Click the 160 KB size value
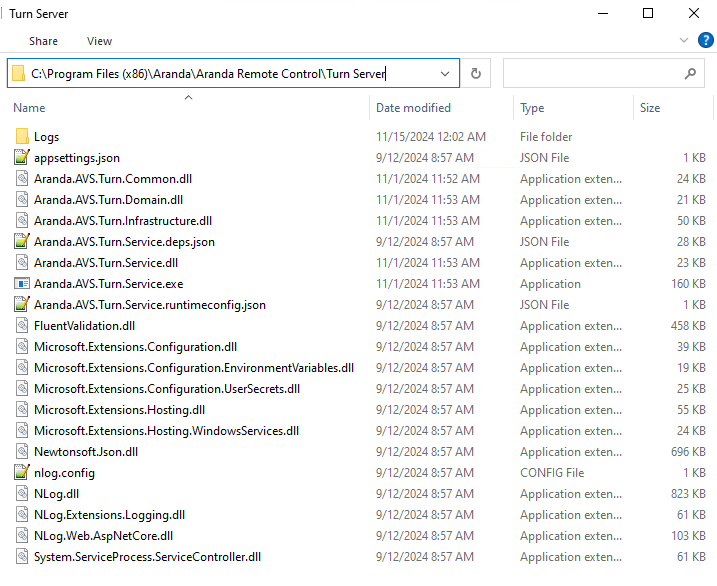The width and height of the screenshot is (717, 586). pyautogui.click(x=688, y=284)
